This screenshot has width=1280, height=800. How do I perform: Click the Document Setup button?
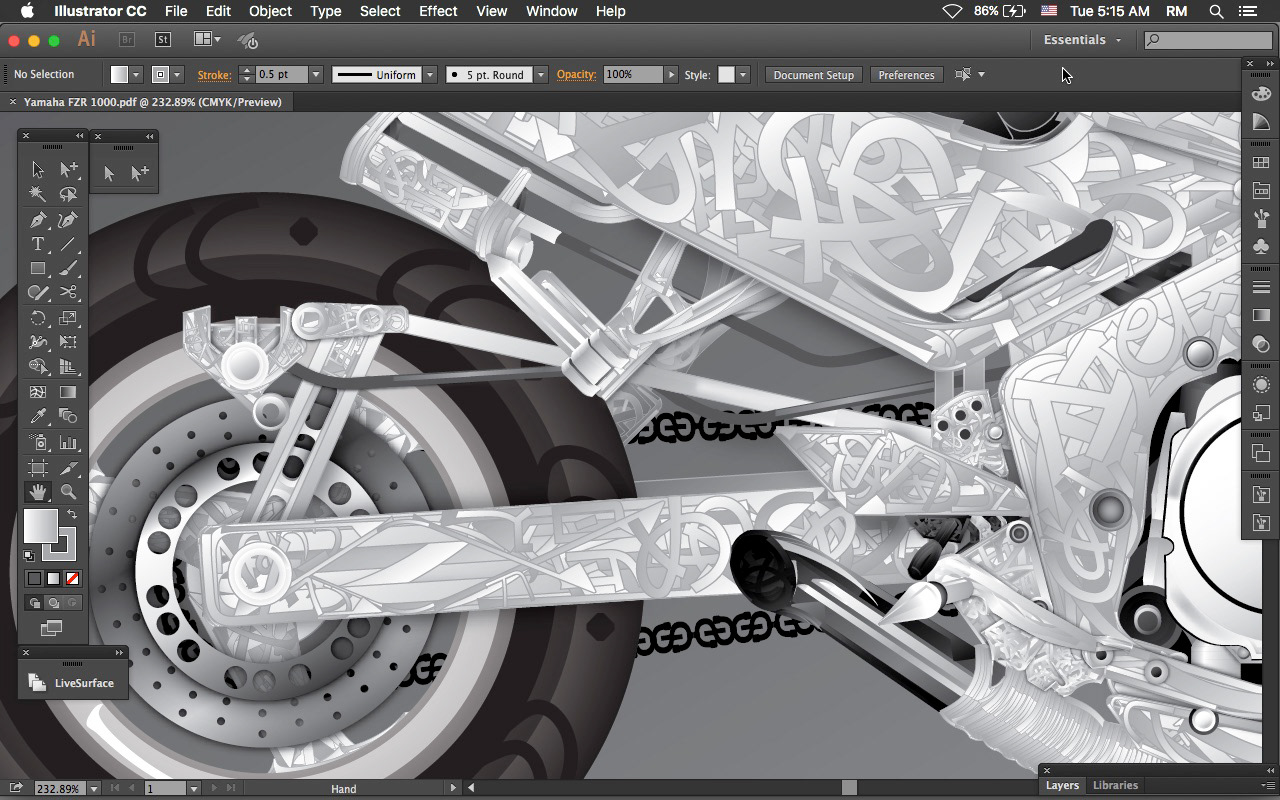pos(814,75)
